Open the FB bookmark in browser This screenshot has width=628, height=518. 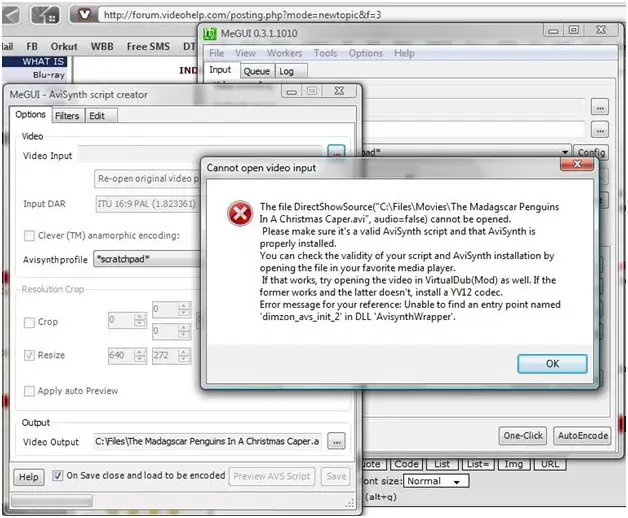click(32, 46)
